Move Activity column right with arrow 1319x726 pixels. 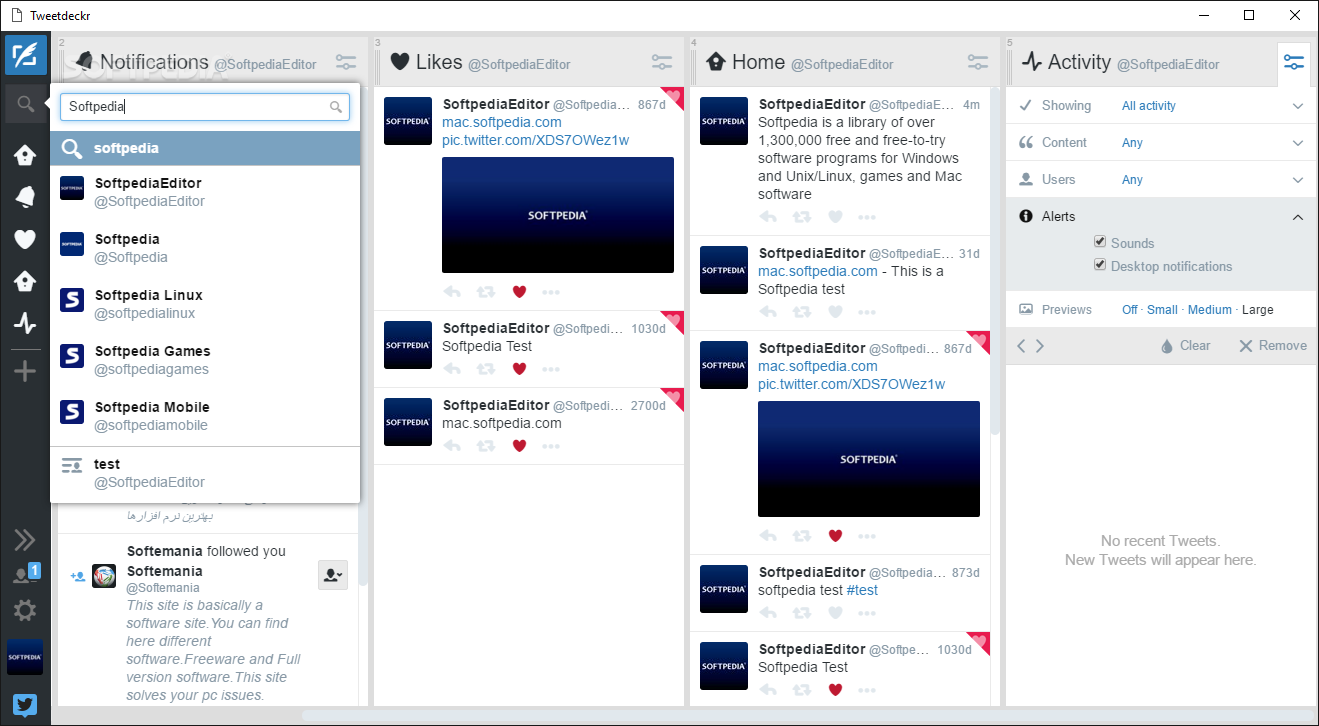(1040, 346)
